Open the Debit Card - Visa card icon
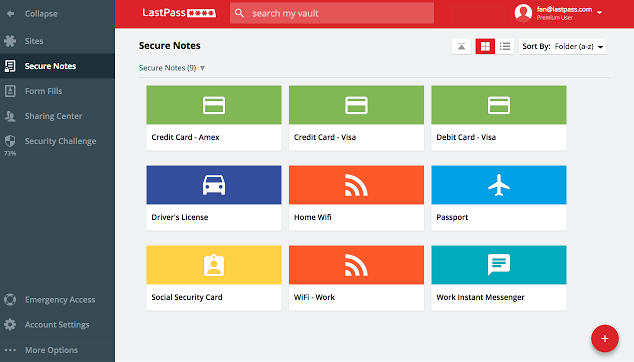This screenshot has width=634, height=362. click(x=499, y=105)
